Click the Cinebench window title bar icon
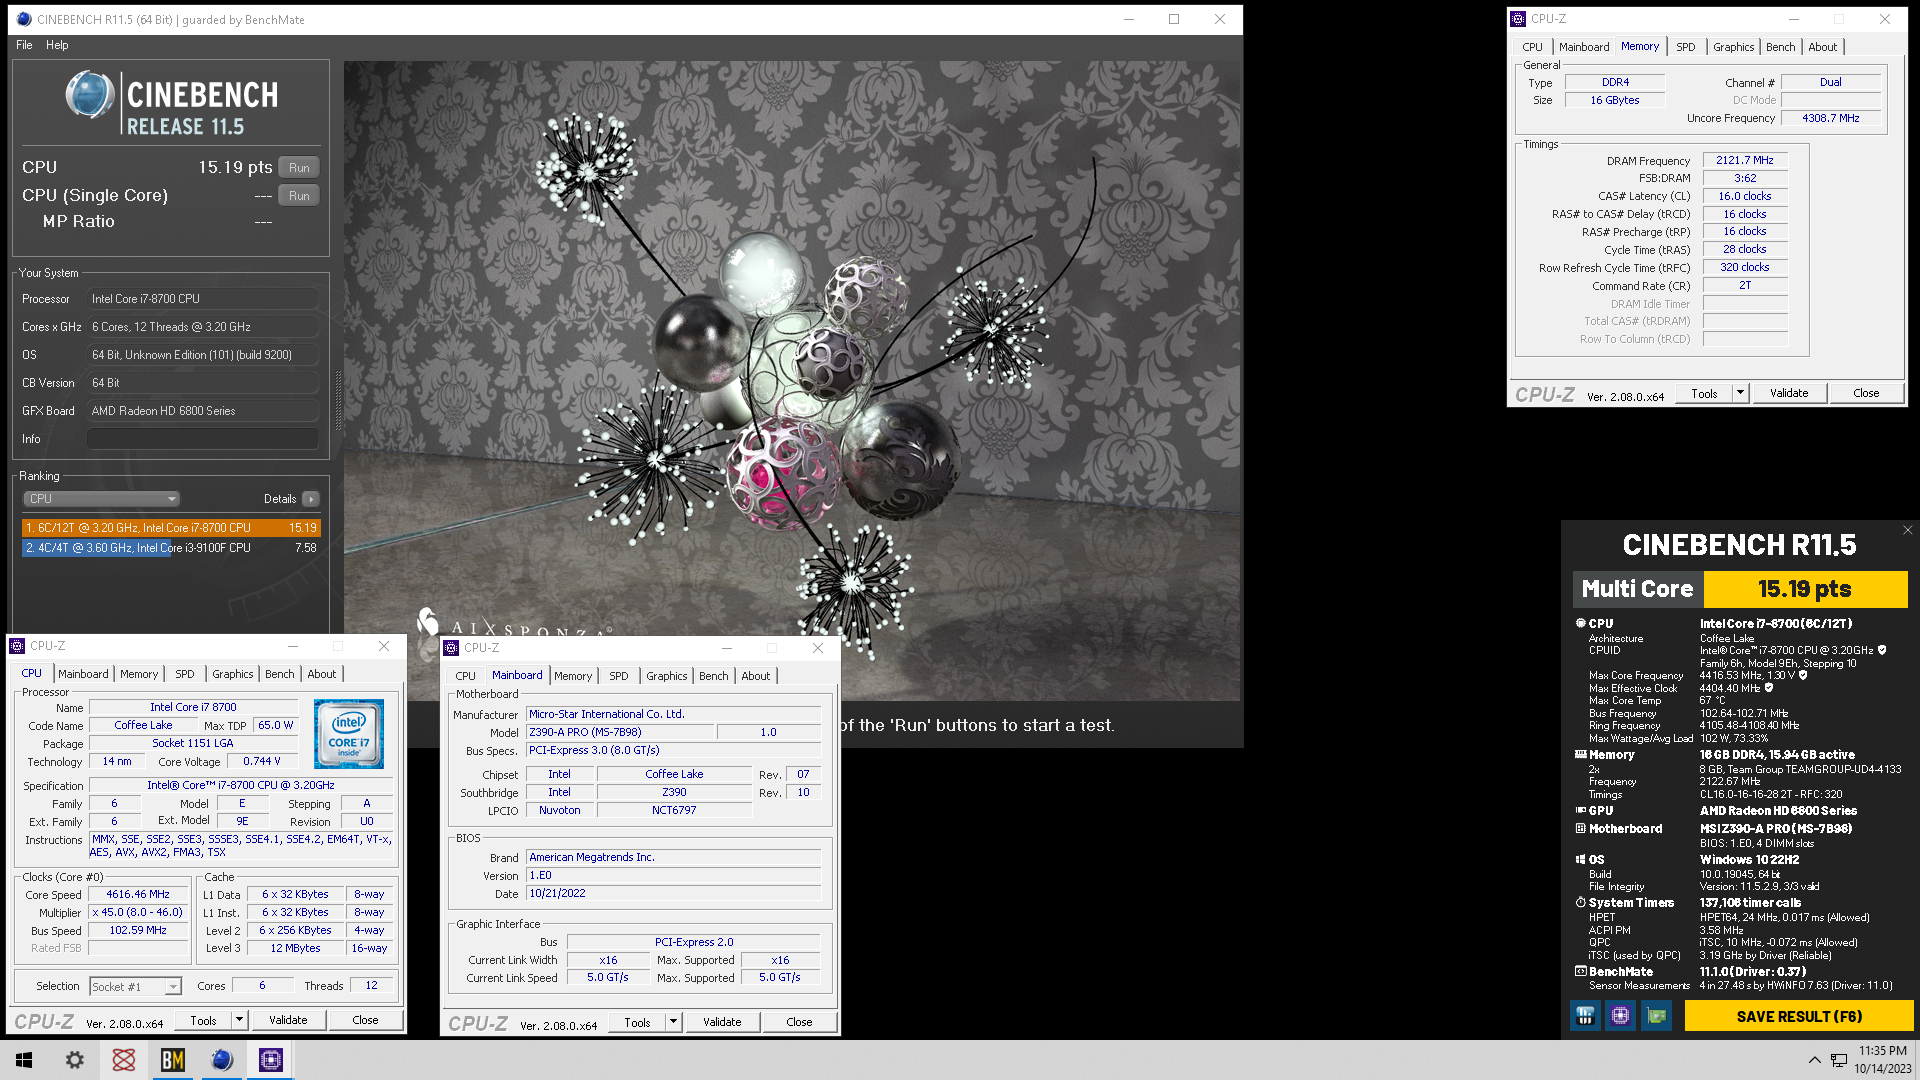The image size is (1920, 1080). point(24,19)
